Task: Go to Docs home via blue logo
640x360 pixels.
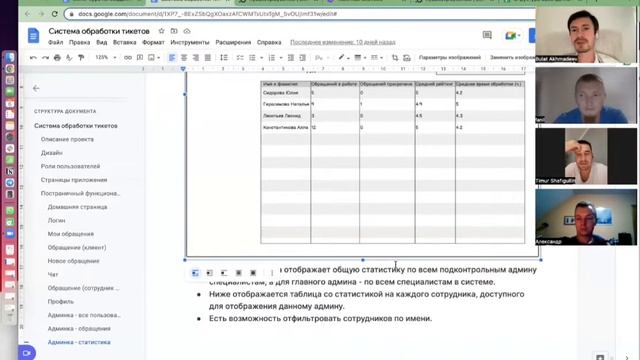Action: pyautogui.click(x=33, y=36)
